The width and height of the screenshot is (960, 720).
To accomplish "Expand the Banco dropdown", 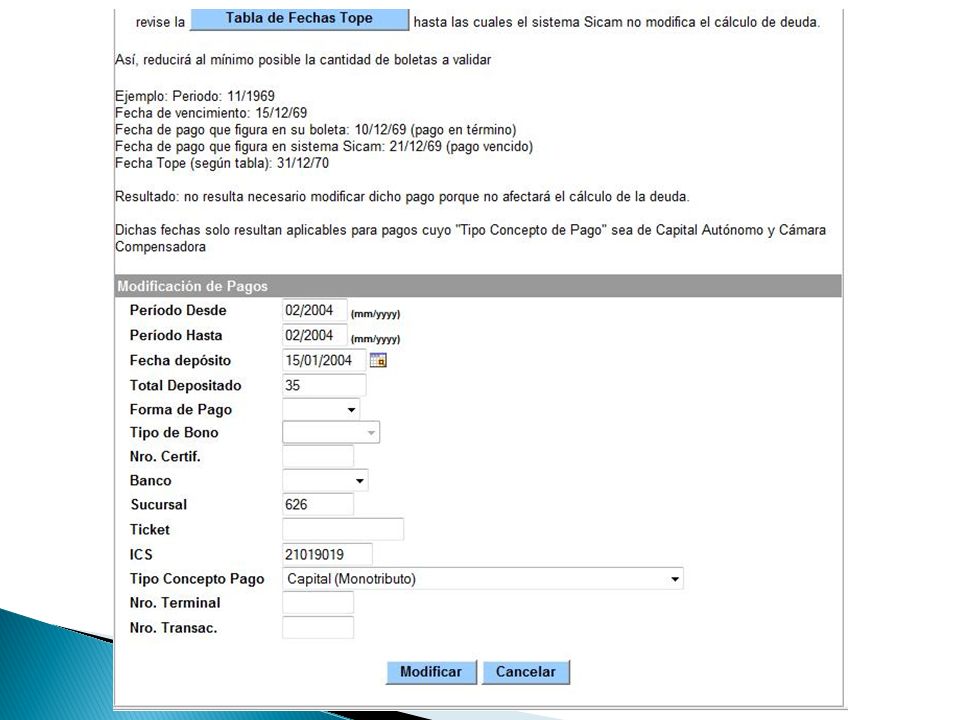I will click(325, 481).
